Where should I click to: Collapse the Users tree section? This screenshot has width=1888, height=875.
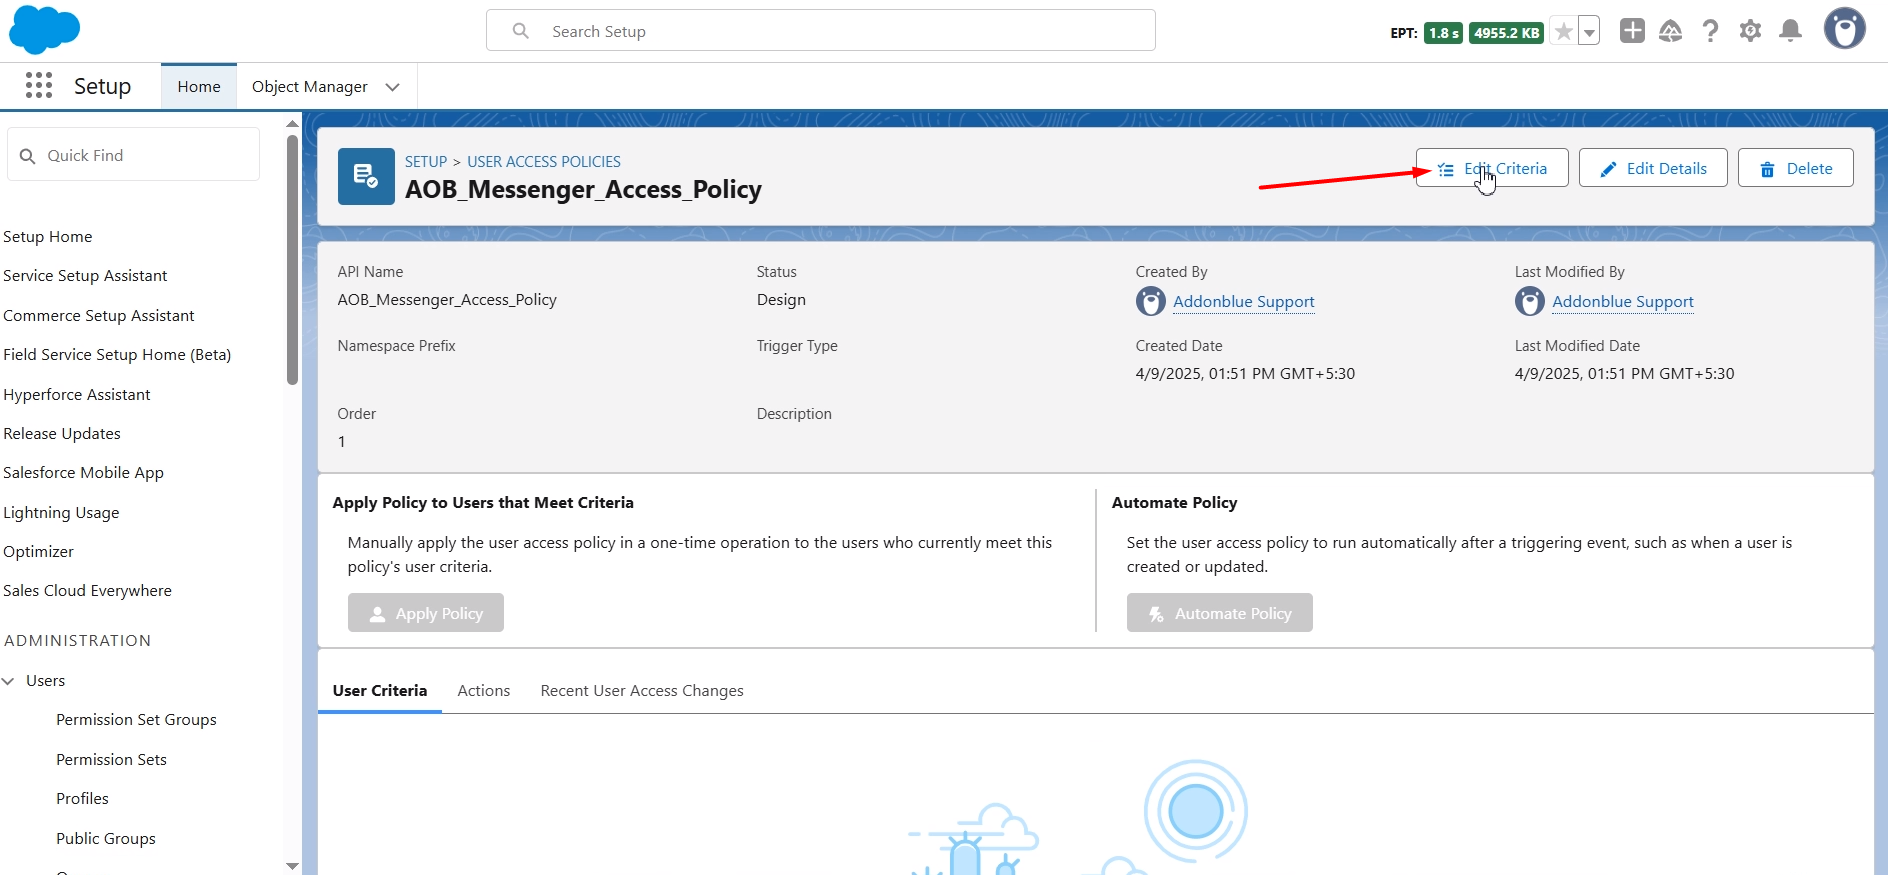point(9,681)
